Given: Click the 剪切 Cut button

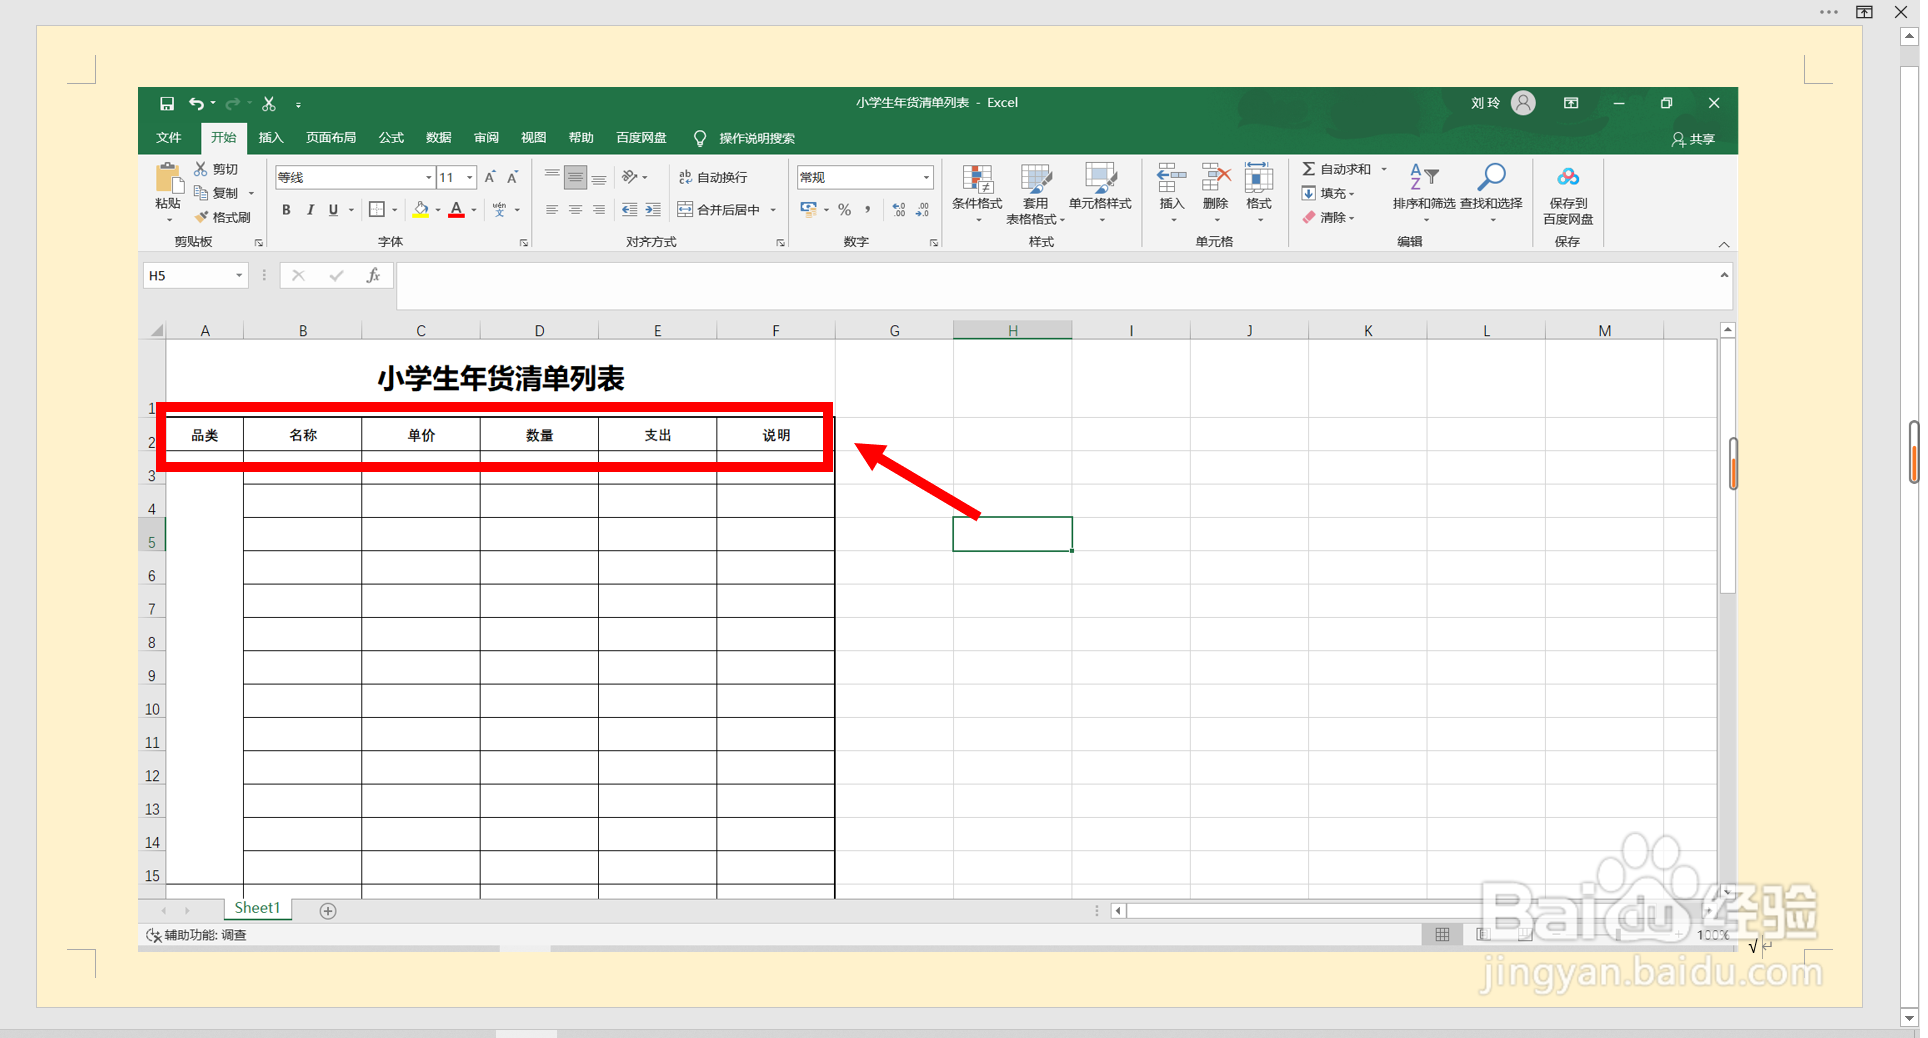Looking at the screenshot, I should pyautogui.click(x=216, y=169).
